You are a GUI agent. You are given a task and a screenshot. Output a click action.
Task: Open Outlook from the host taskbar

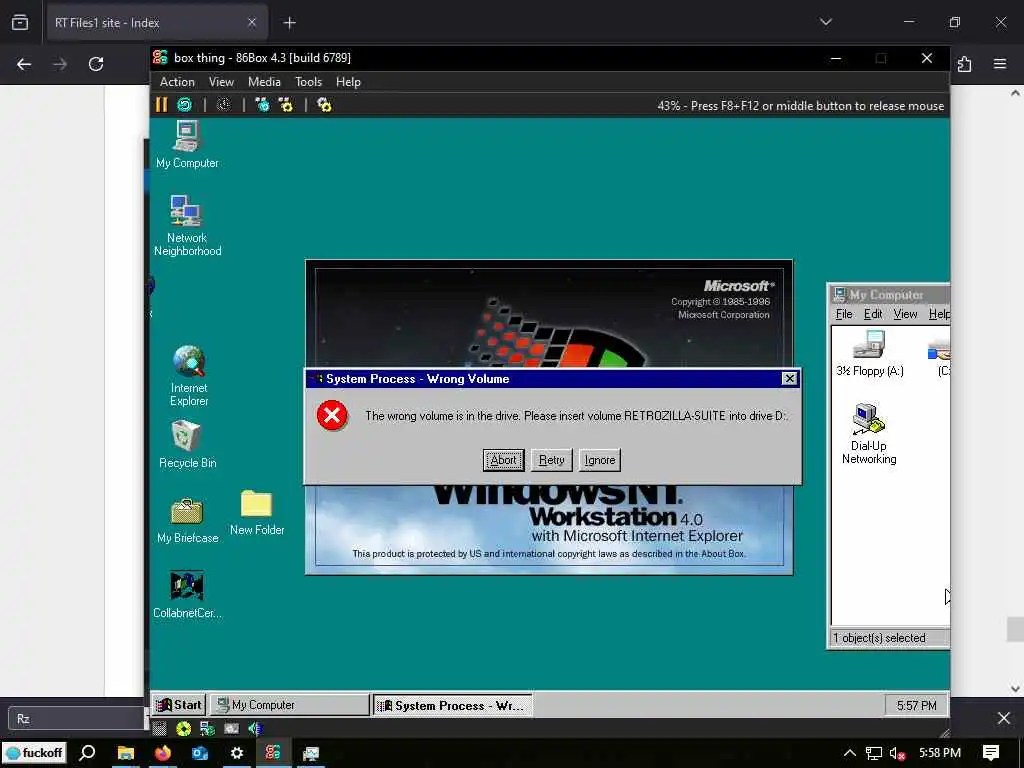tap(200, 753)
